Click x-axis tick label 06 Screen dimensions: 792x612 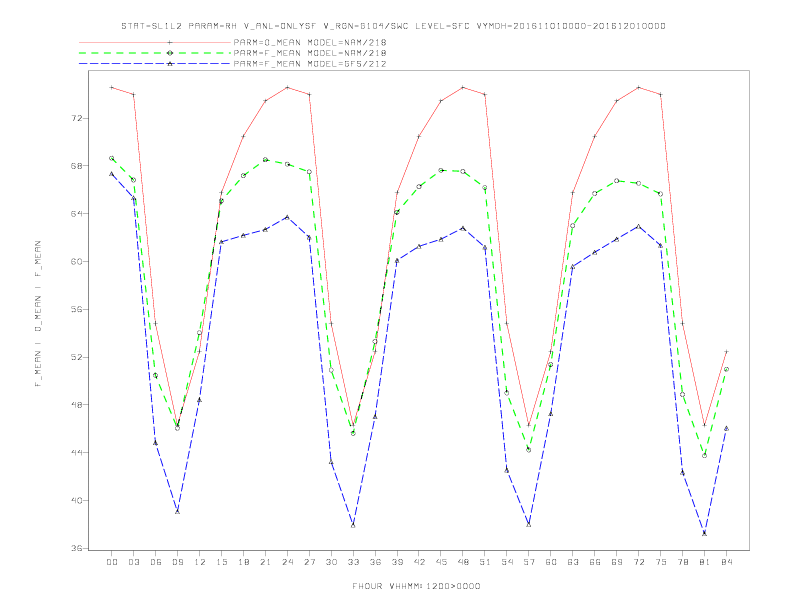(x=156, y=562)
